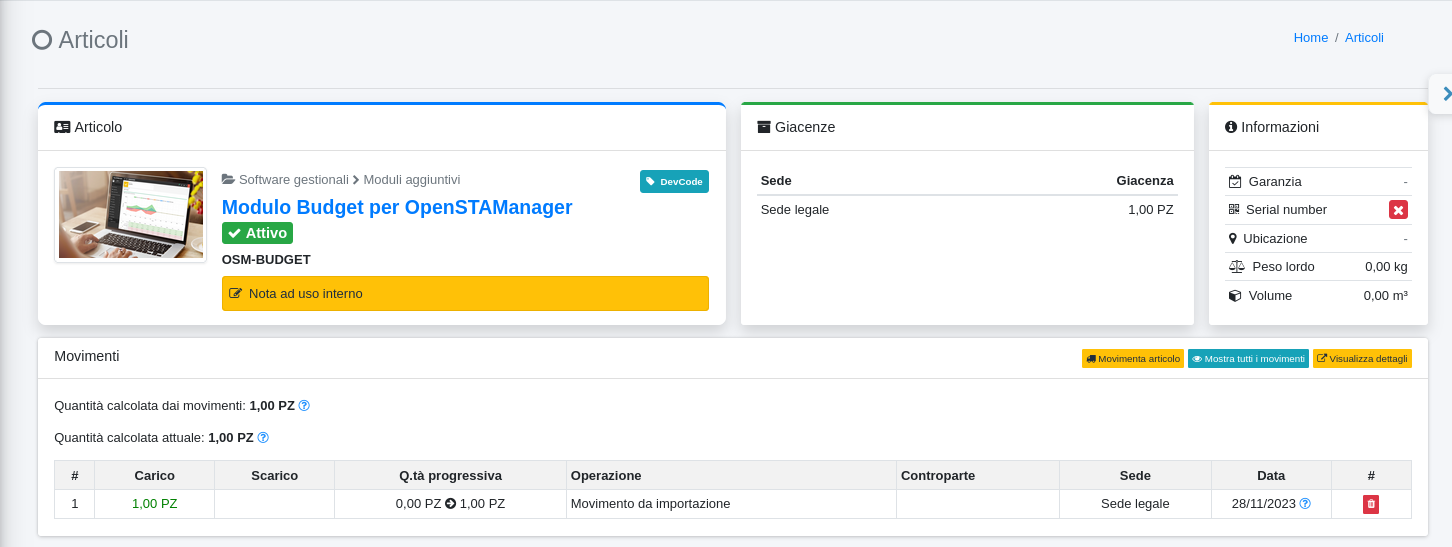Screen dimensions: 1452x547
Task: Click the Scarico column header
Action: coord(275,475)
